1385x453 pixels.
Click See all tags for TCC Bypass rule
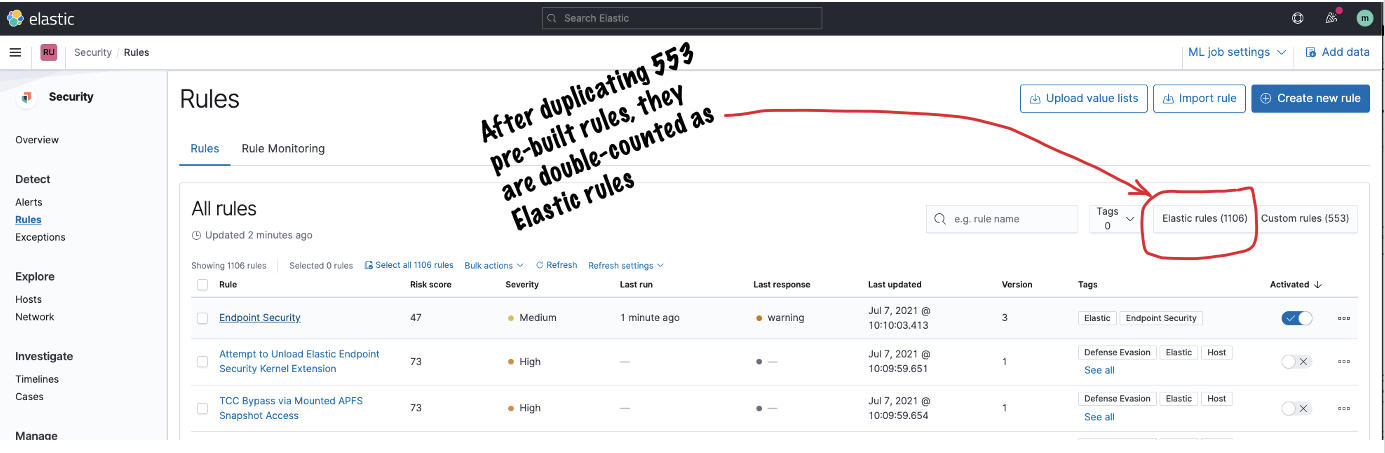[x=1099, y=417]
